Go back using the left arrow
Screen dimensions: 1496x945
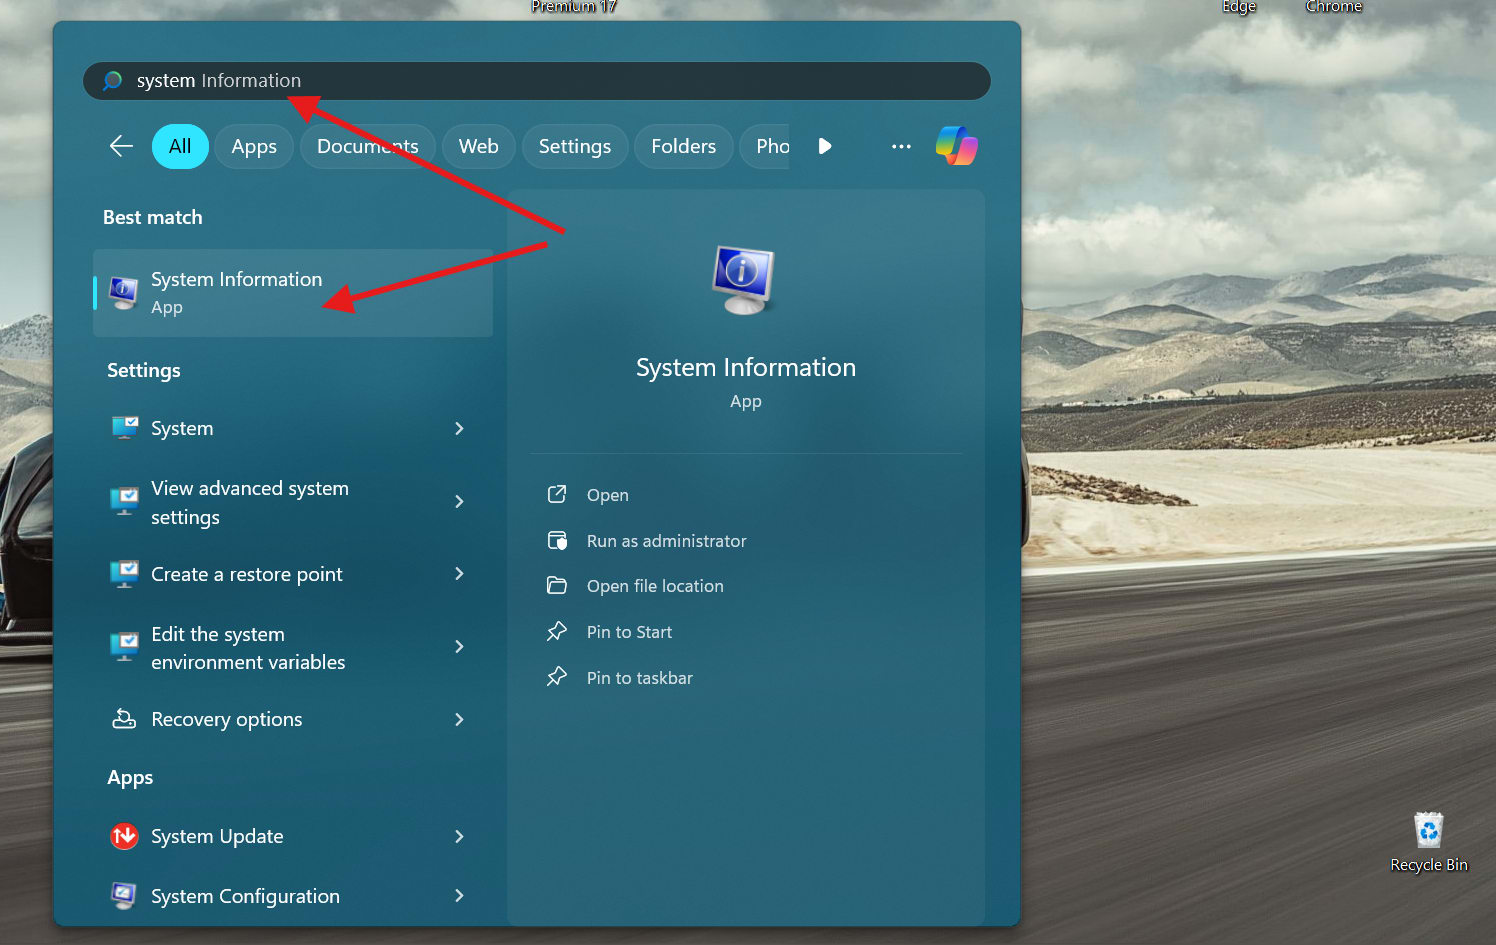coord(121,146)
